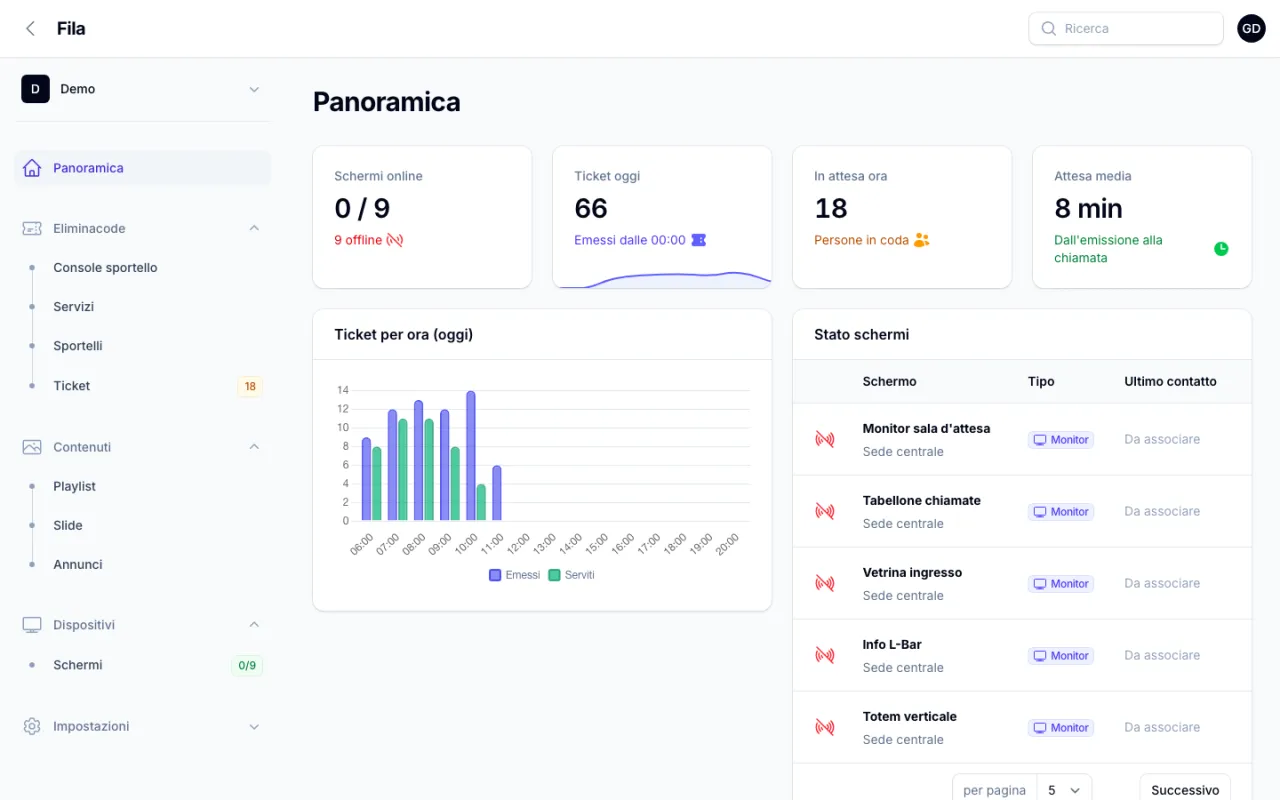Click Da associare in Vetrina ingresso row

[1162, 583]
